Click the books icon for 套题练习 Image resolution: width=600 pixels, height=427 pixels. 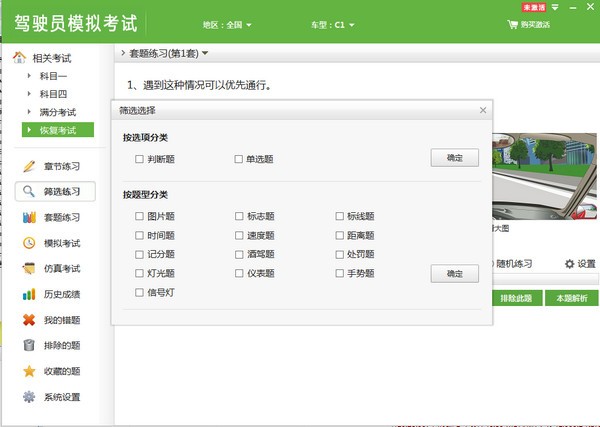(x=29, y=217)
